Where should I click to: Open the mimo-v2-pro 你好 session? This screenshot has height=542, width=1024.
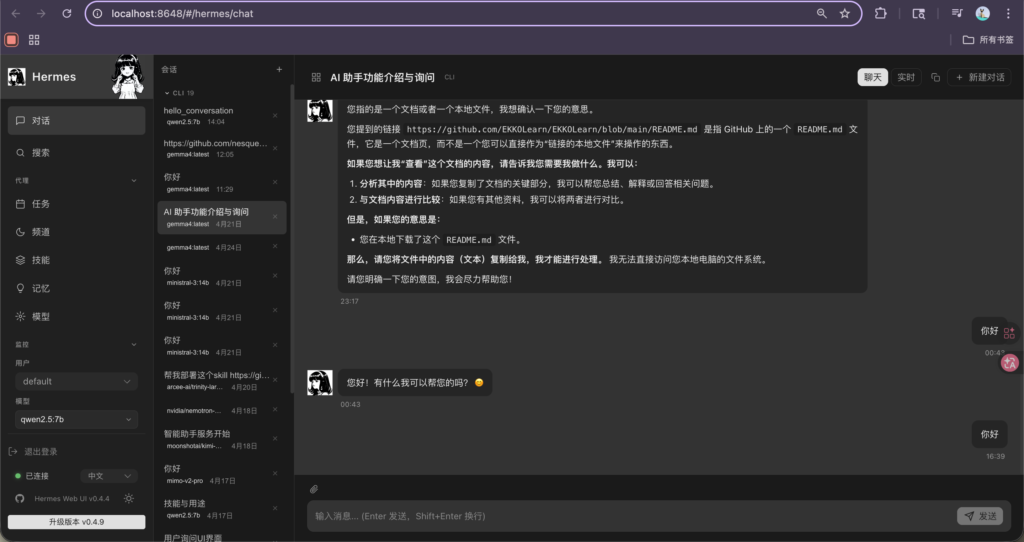tap(221, 474)
